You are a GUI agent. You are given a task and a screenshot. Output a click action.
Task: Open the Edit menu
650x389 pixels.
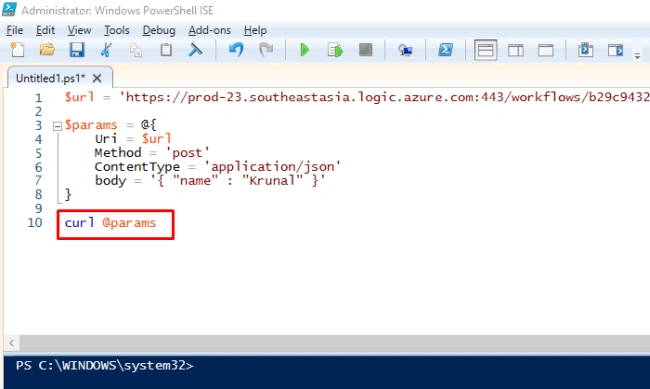[45, 30]
